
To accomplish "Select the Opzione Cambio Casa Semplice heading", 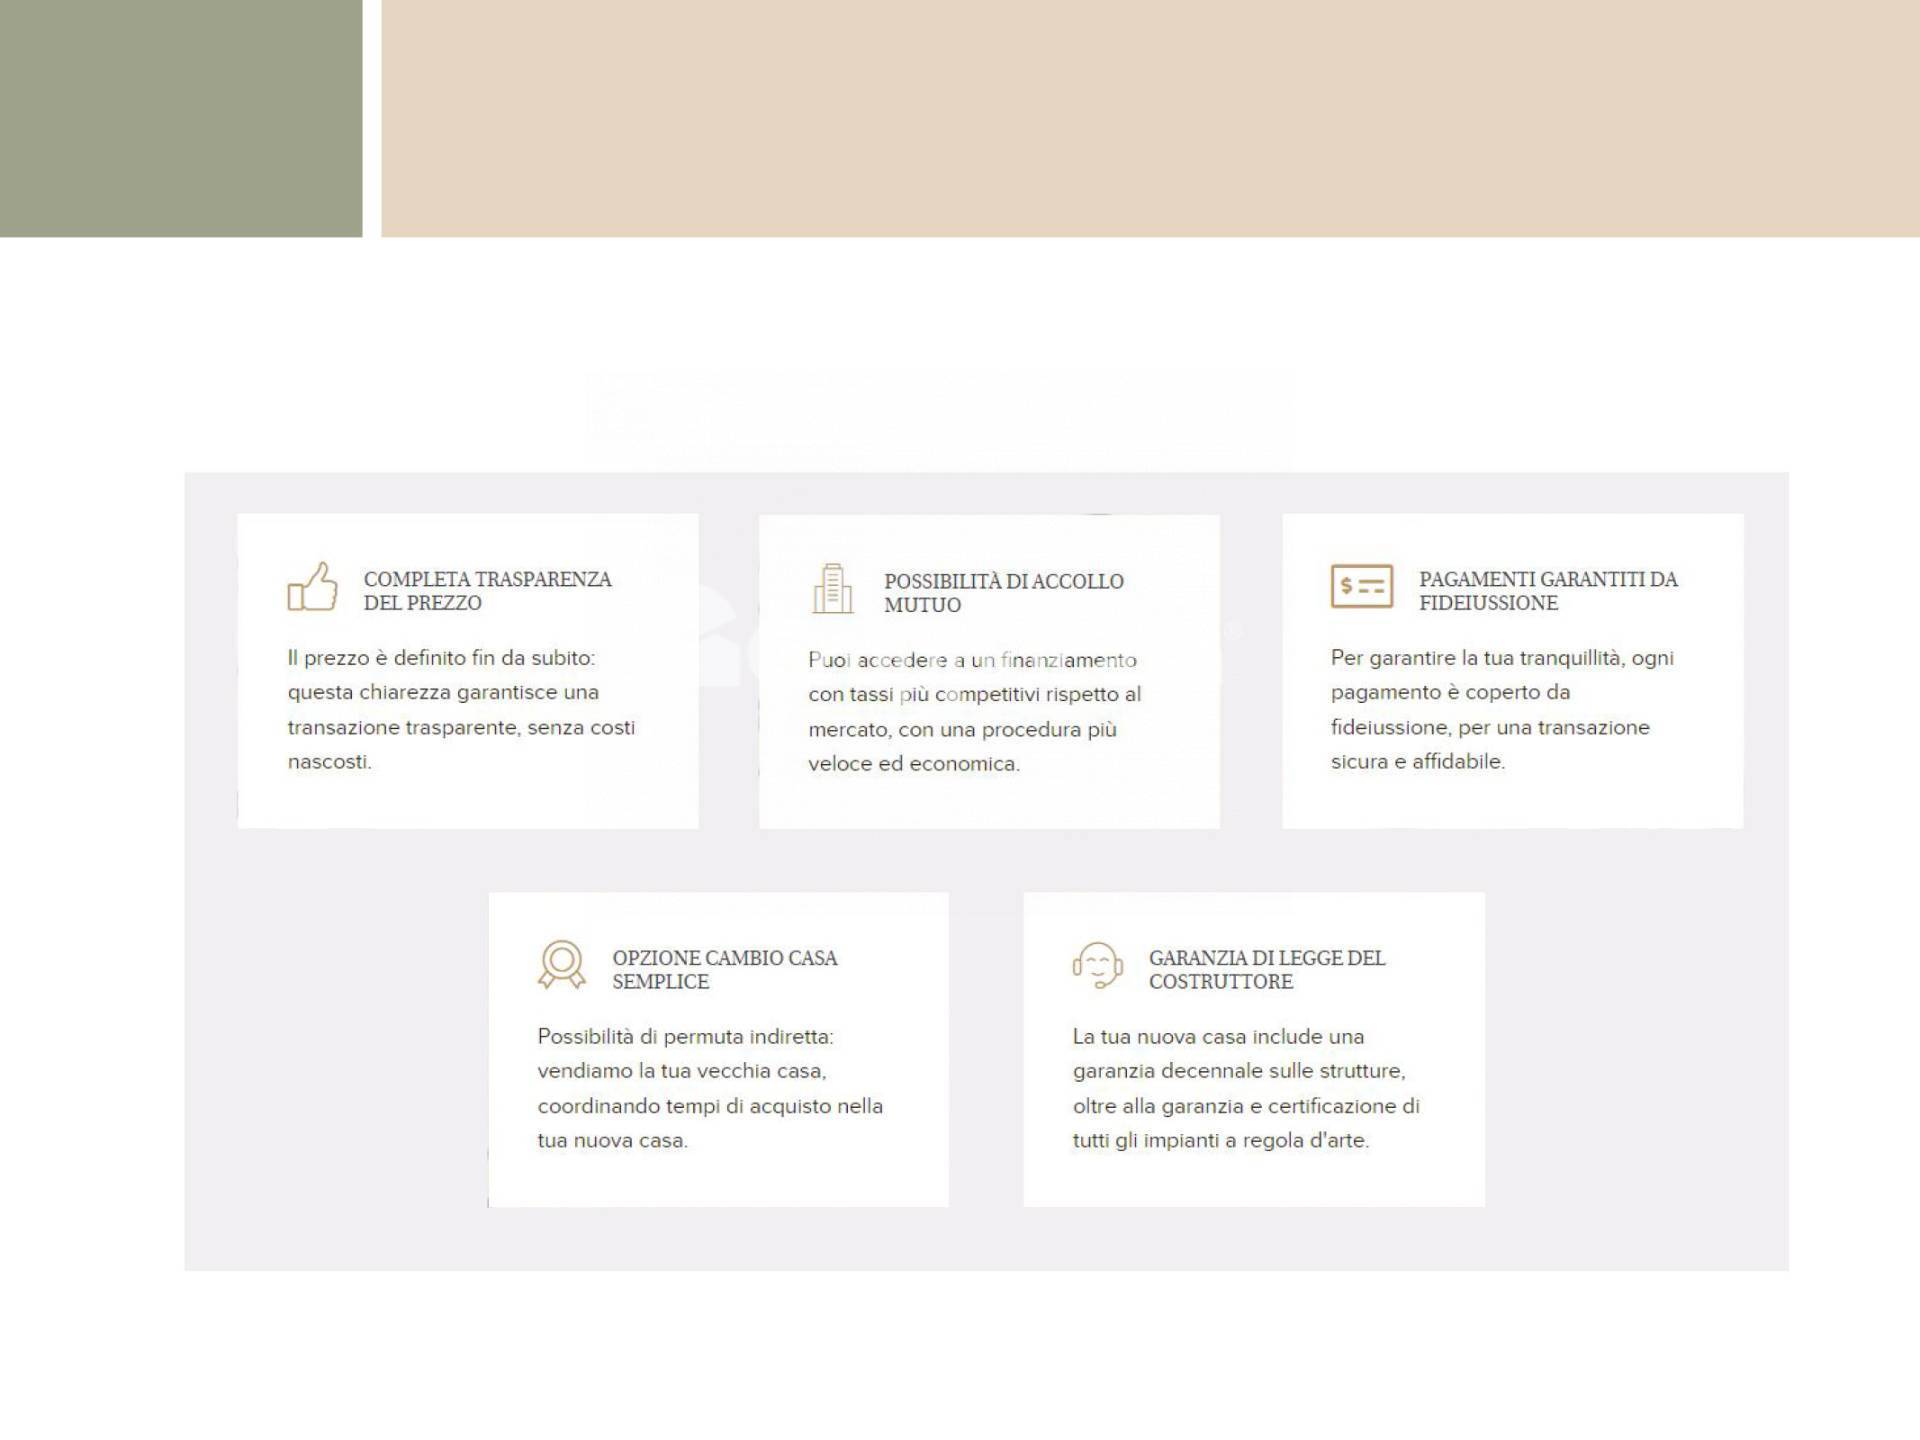I will coord(724,969).
